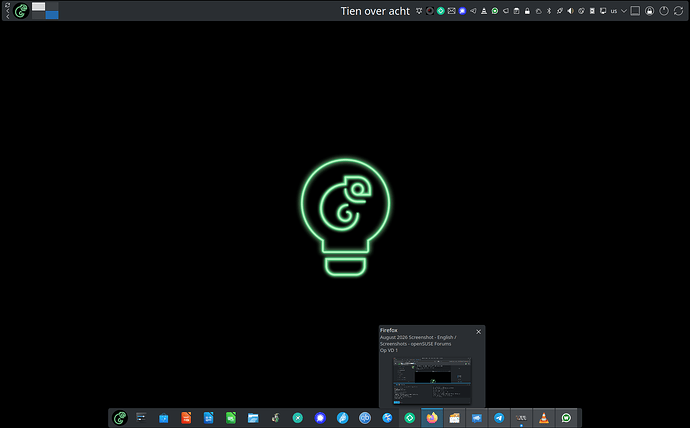690x428 pixels.
Task: Expand hidden system tray icons arrow
Action: pyautogui.click(x=624, y=11)
